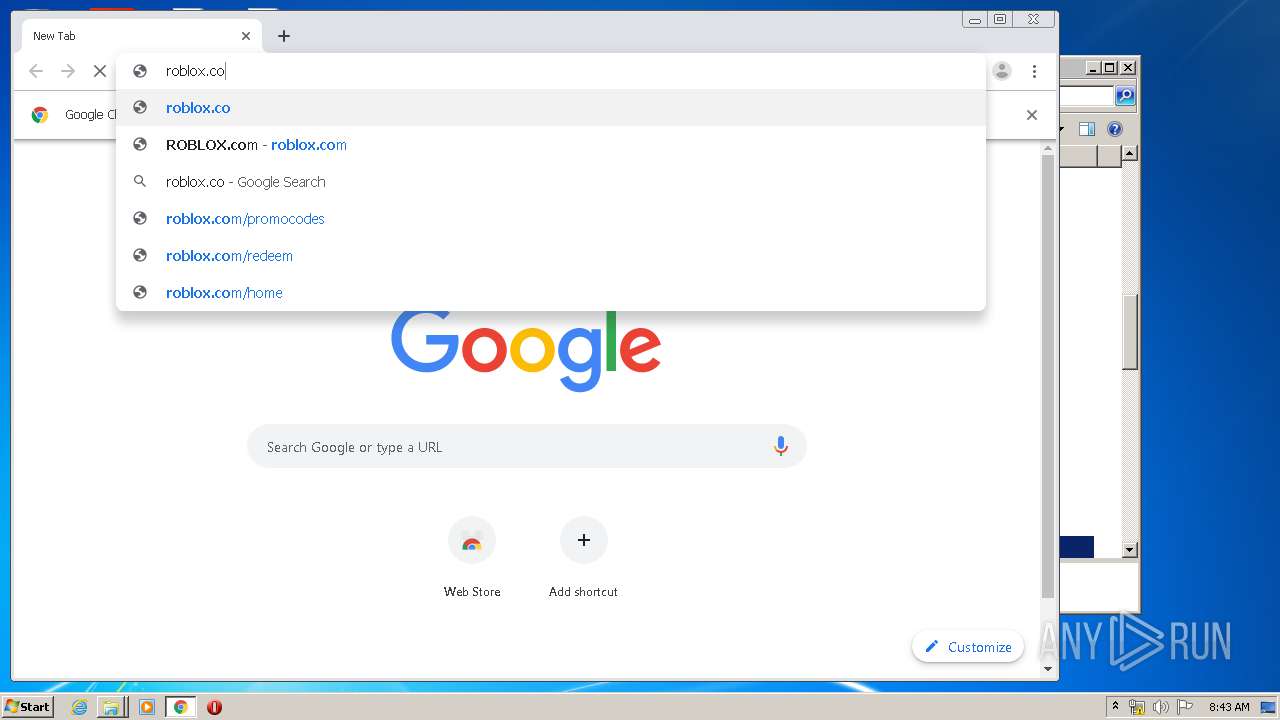Open the Web Store shortcut

point(472,558)
